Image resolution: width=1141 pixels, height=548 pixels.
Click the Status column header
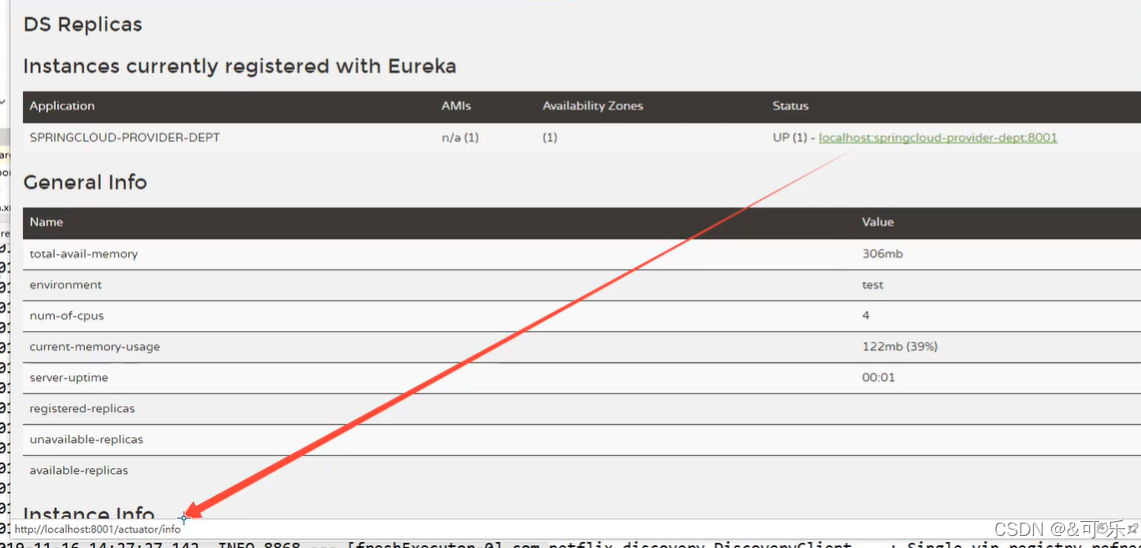(790, 106)
